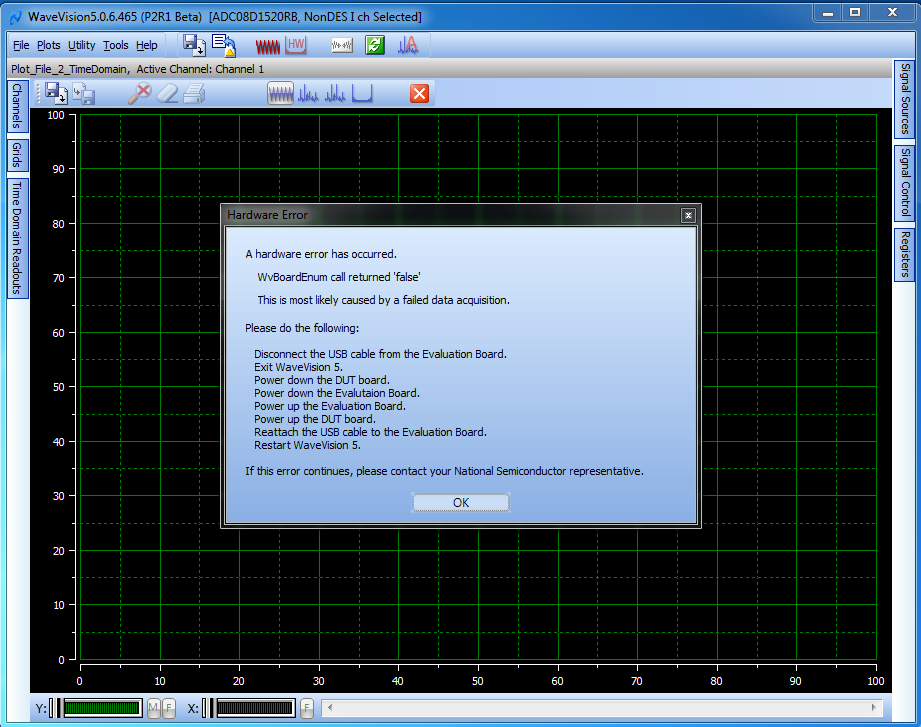Image resolution: width=921 pixels, height=727 pixels.
Task: Click the HW hardware icon
Action: click(x=297, y=45)
